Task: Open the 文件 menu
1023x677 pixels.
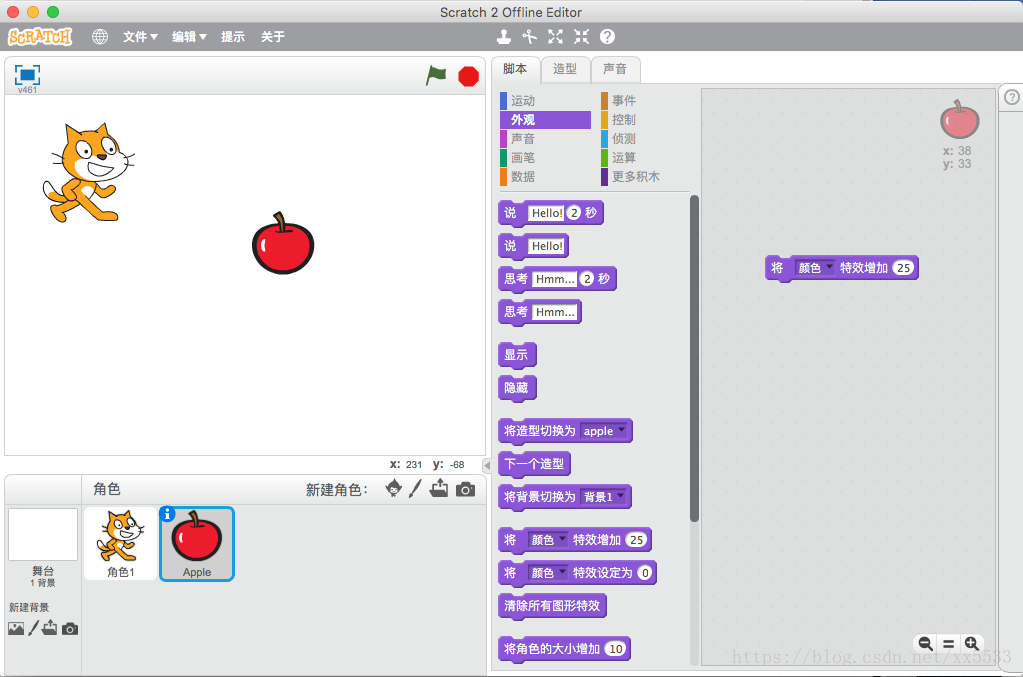Action: [140, 37]
